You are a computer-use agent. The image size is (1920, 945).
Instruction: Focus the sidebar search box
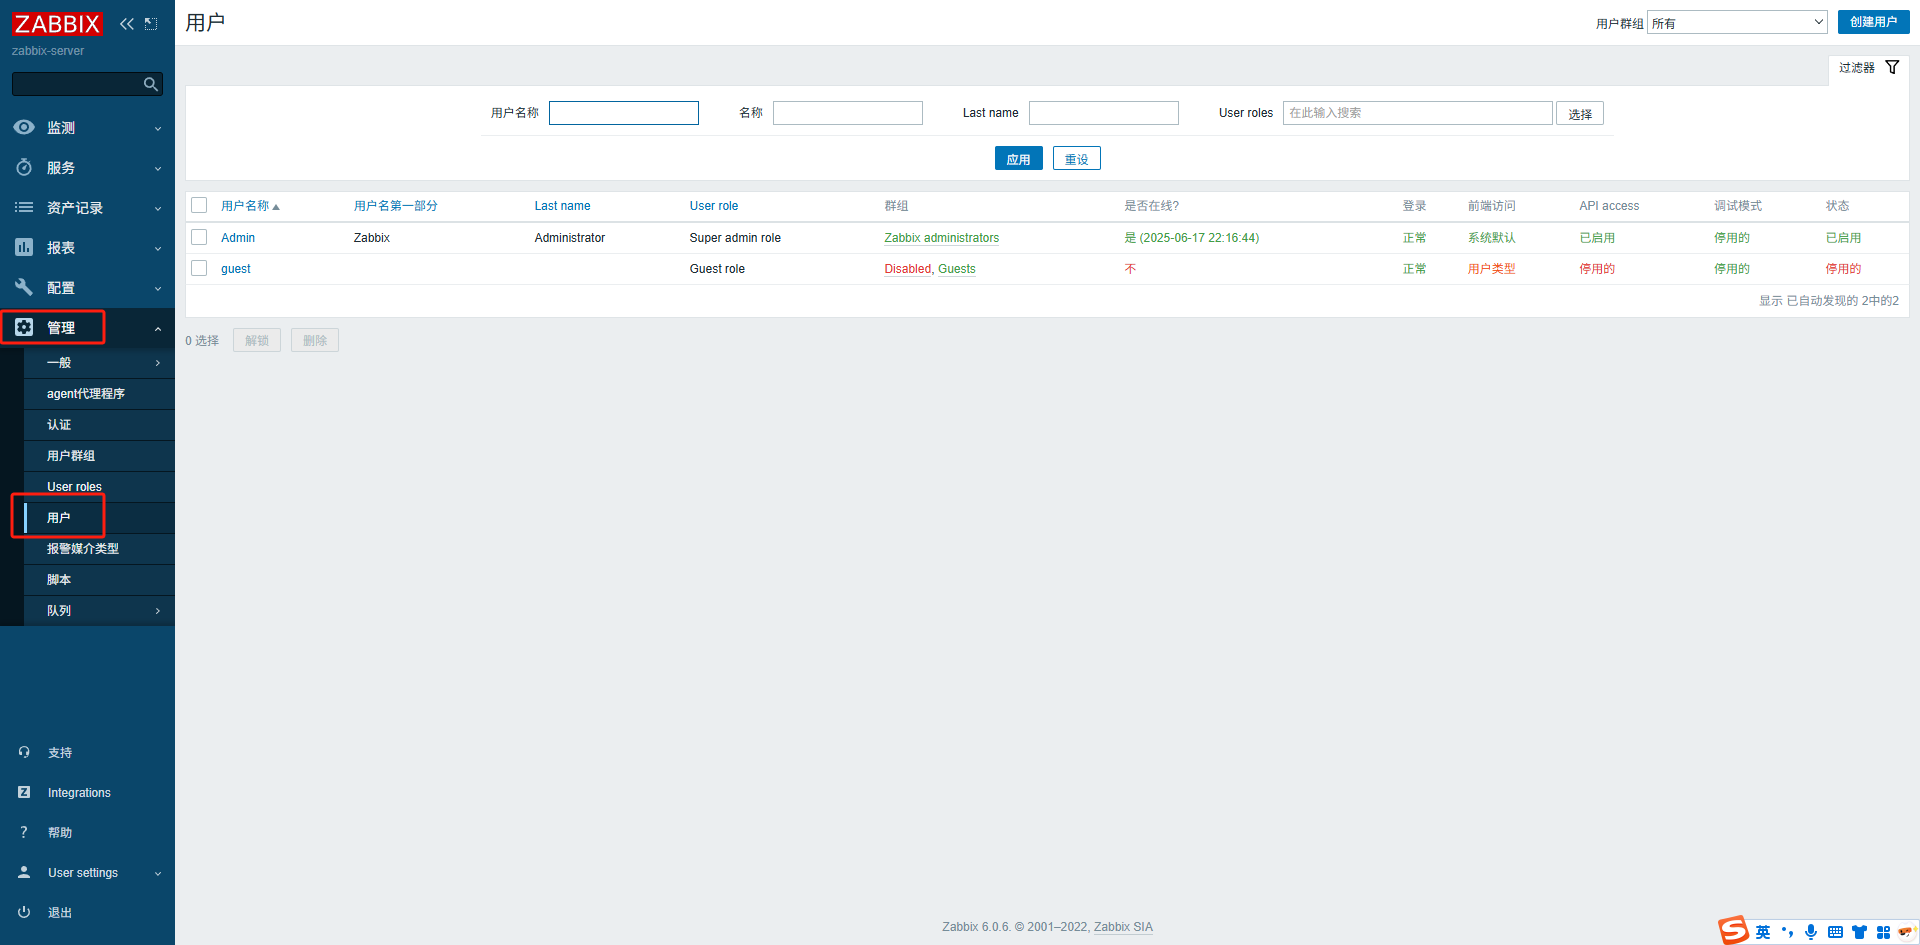(87, 84)
